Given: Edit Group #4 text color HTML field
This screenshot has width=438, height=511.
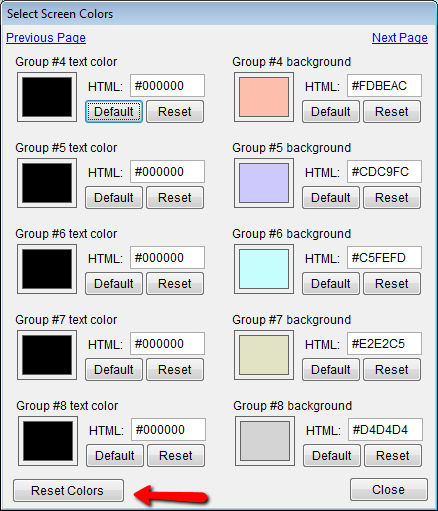Looking at the screenshot, I should (x=167, y=86).
